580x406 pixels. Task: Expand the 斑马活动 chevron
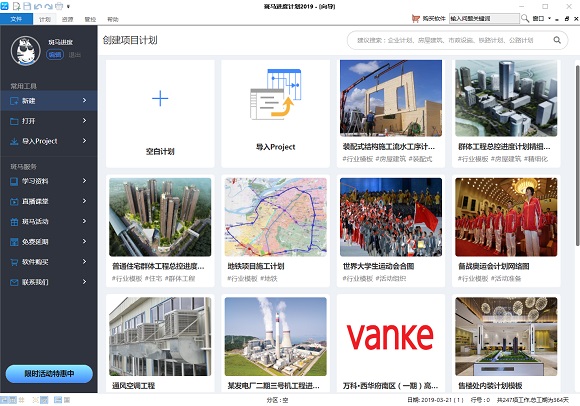coord(84,221)
